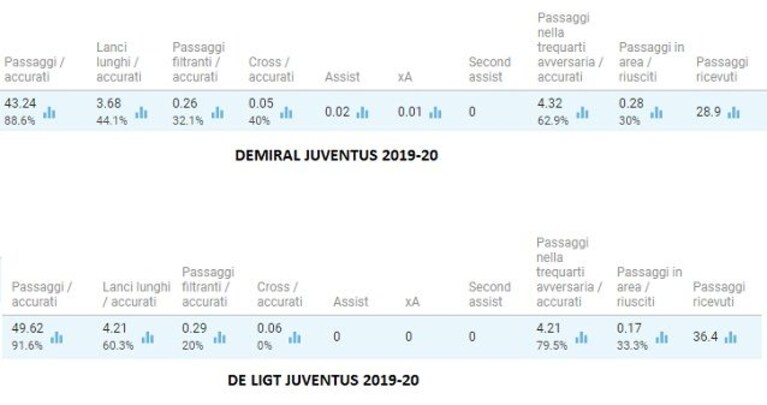Click Second assist header in De Ligt table
This screenshot has width=767, height=405.
(x=490, y=294)
